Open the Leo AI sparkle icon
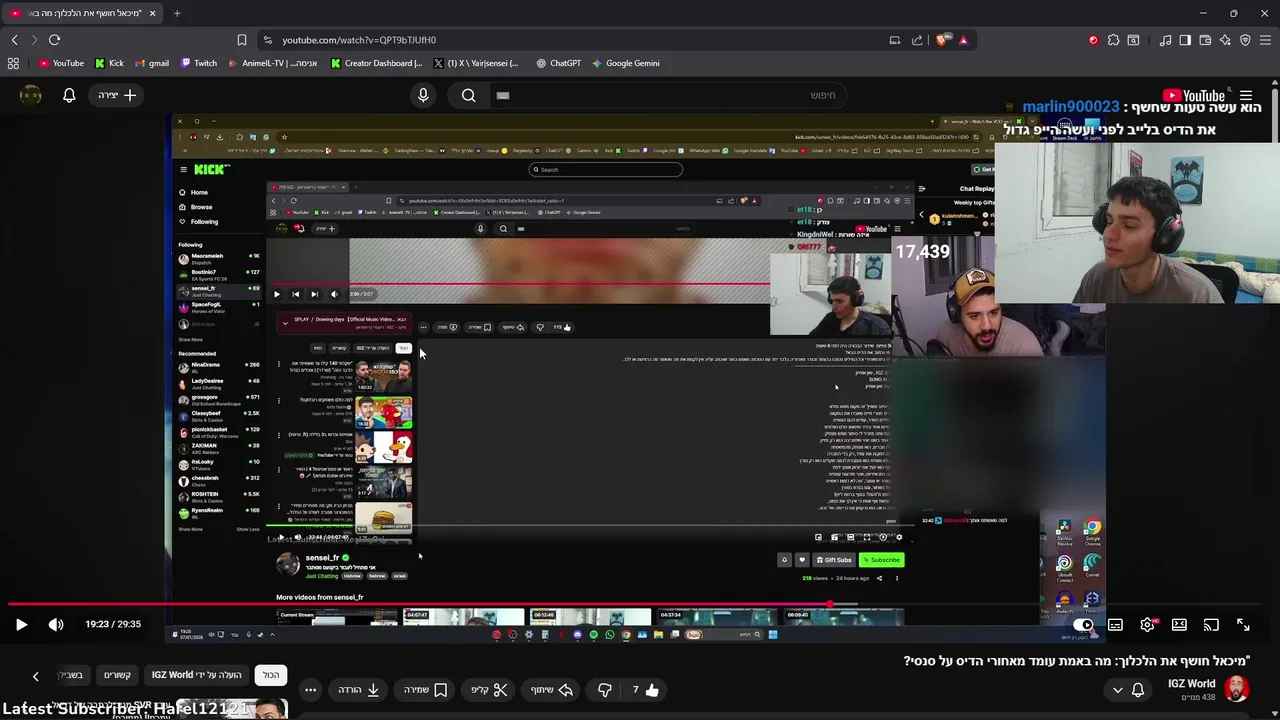The width and height of the screenshot is (1280, 720). 1225,40
